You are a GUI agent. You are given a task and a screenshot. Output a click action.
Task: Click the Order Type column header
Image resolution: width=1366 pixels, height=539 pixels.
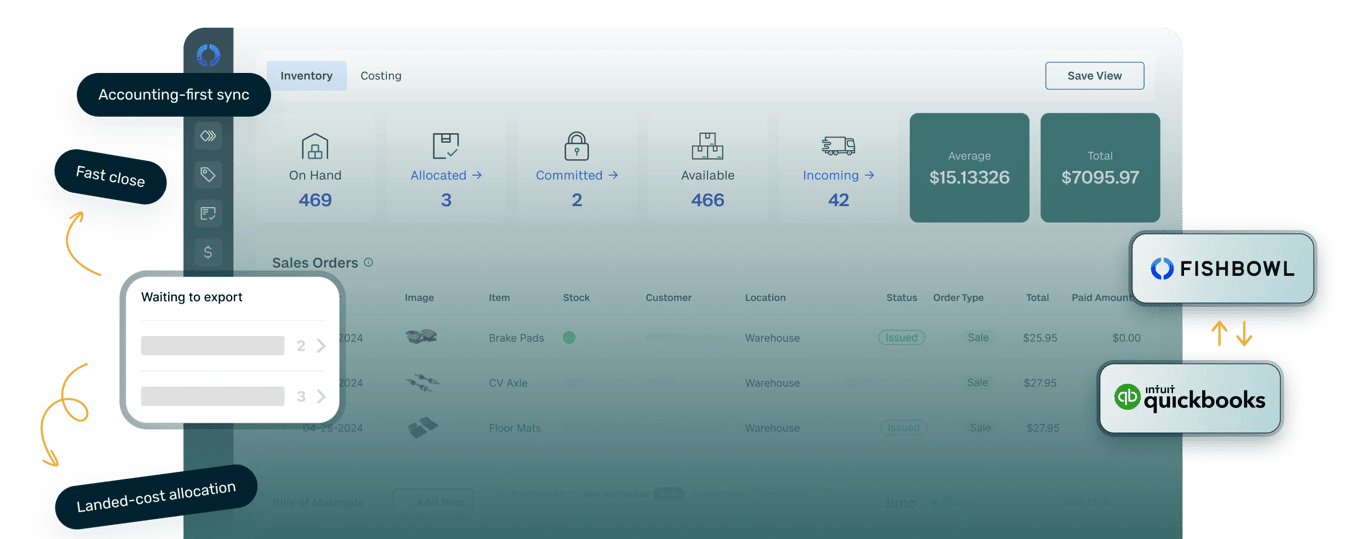click(958, 298)
